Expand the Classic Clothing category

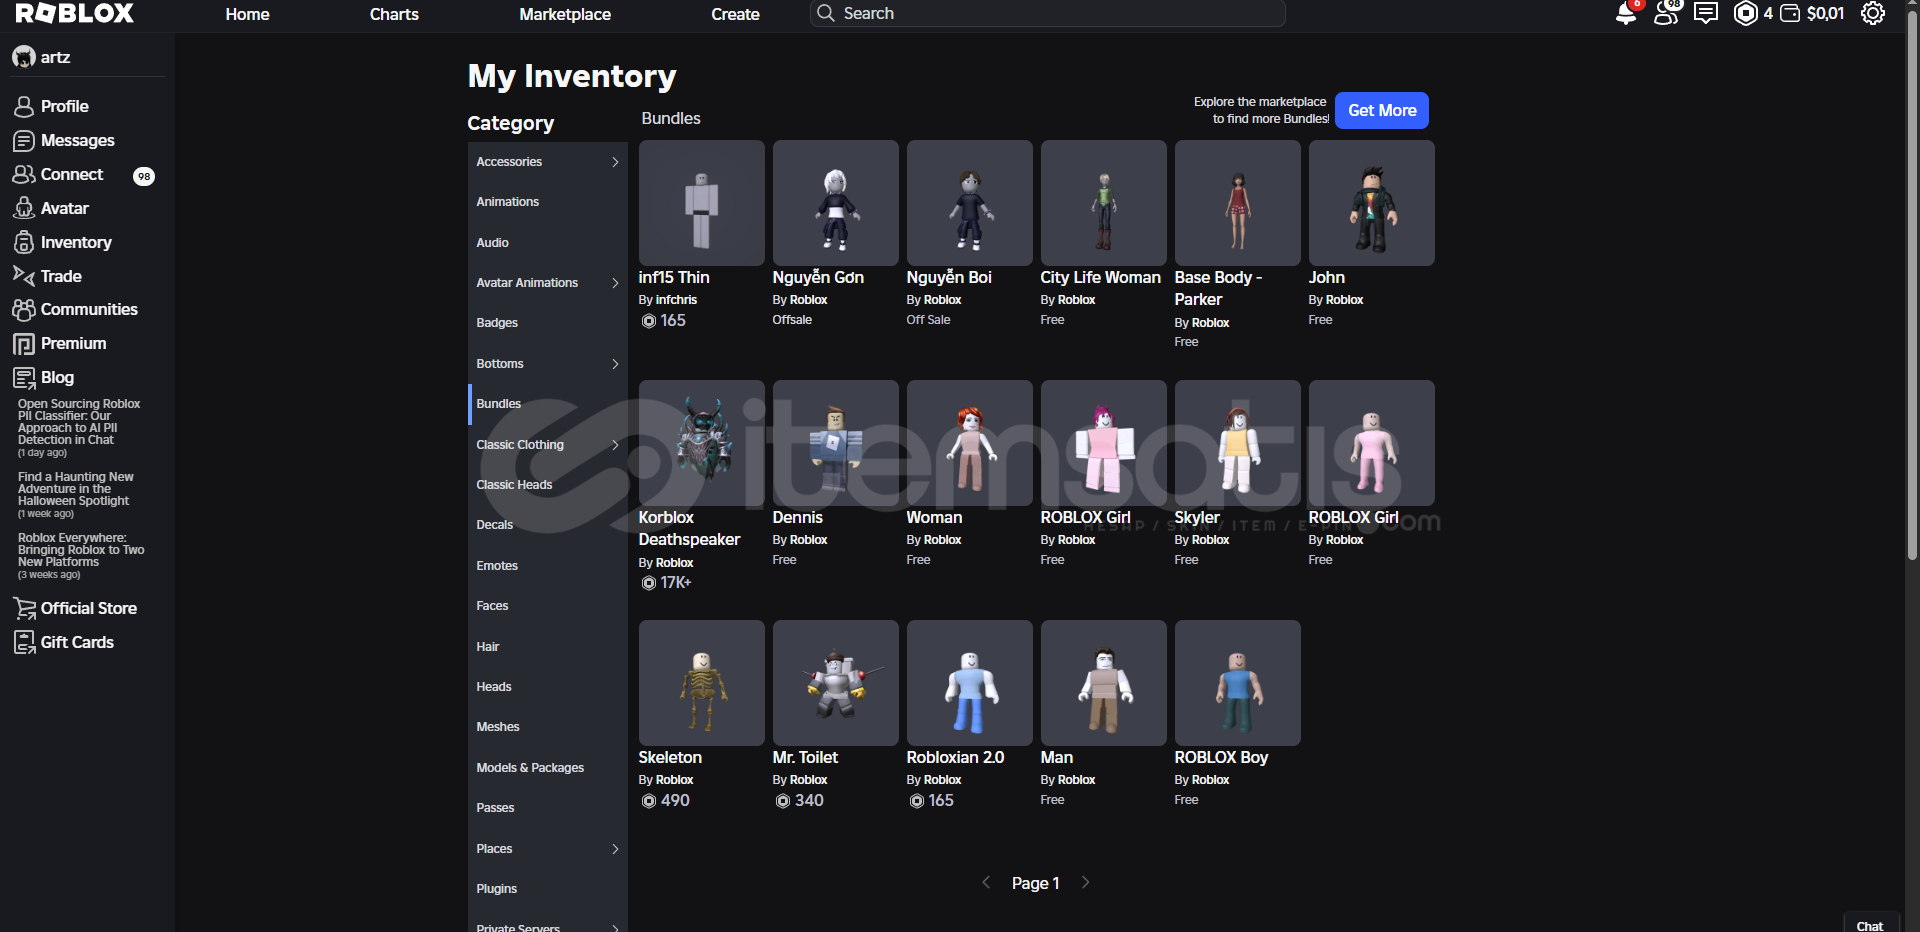click(615, 445)
